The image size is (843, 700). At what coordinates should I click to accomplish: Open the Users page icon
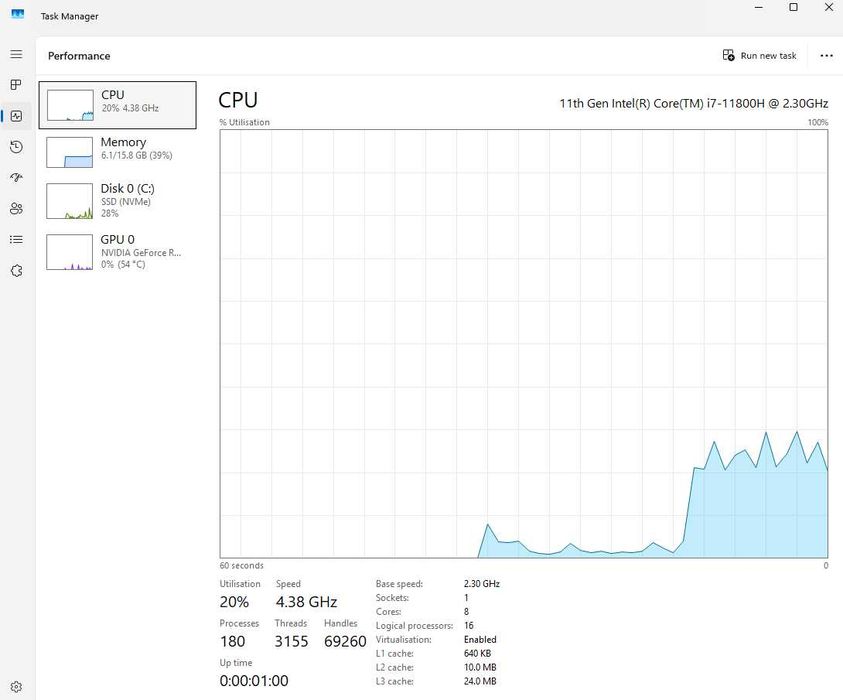point(16,209)
